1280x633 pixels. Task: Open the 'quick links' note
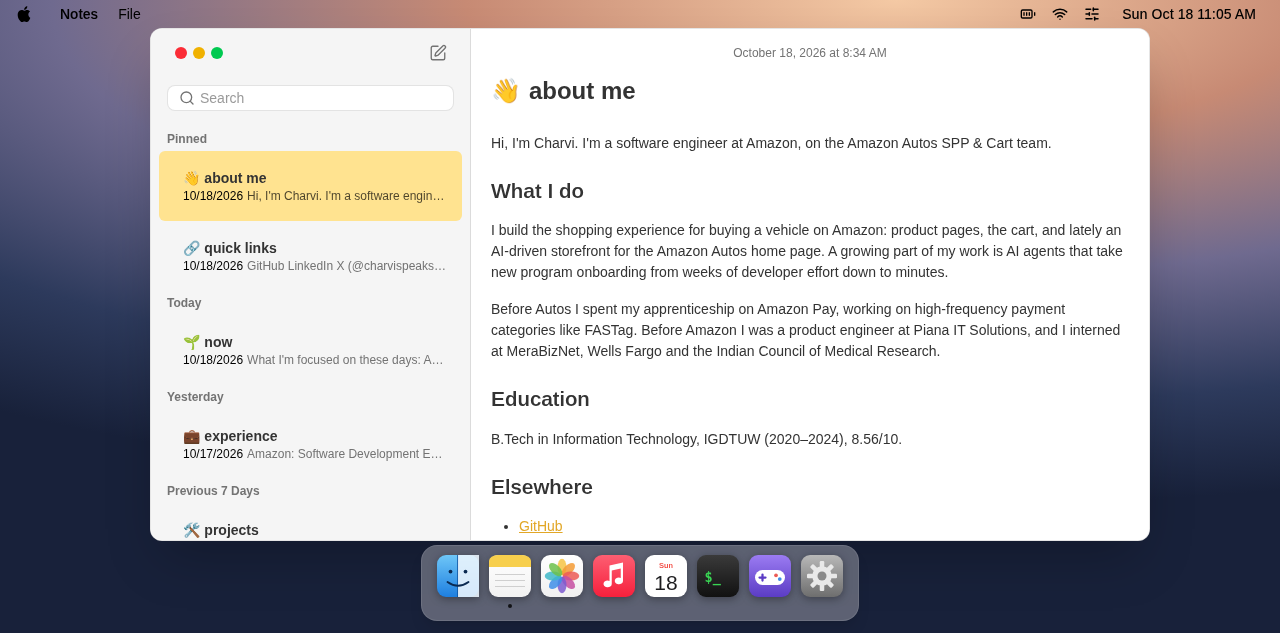click(310, 256)
